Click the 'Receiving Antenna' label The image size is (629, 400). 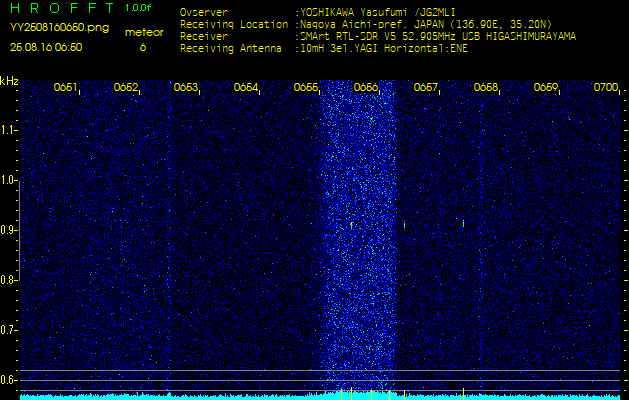(231, 49)
